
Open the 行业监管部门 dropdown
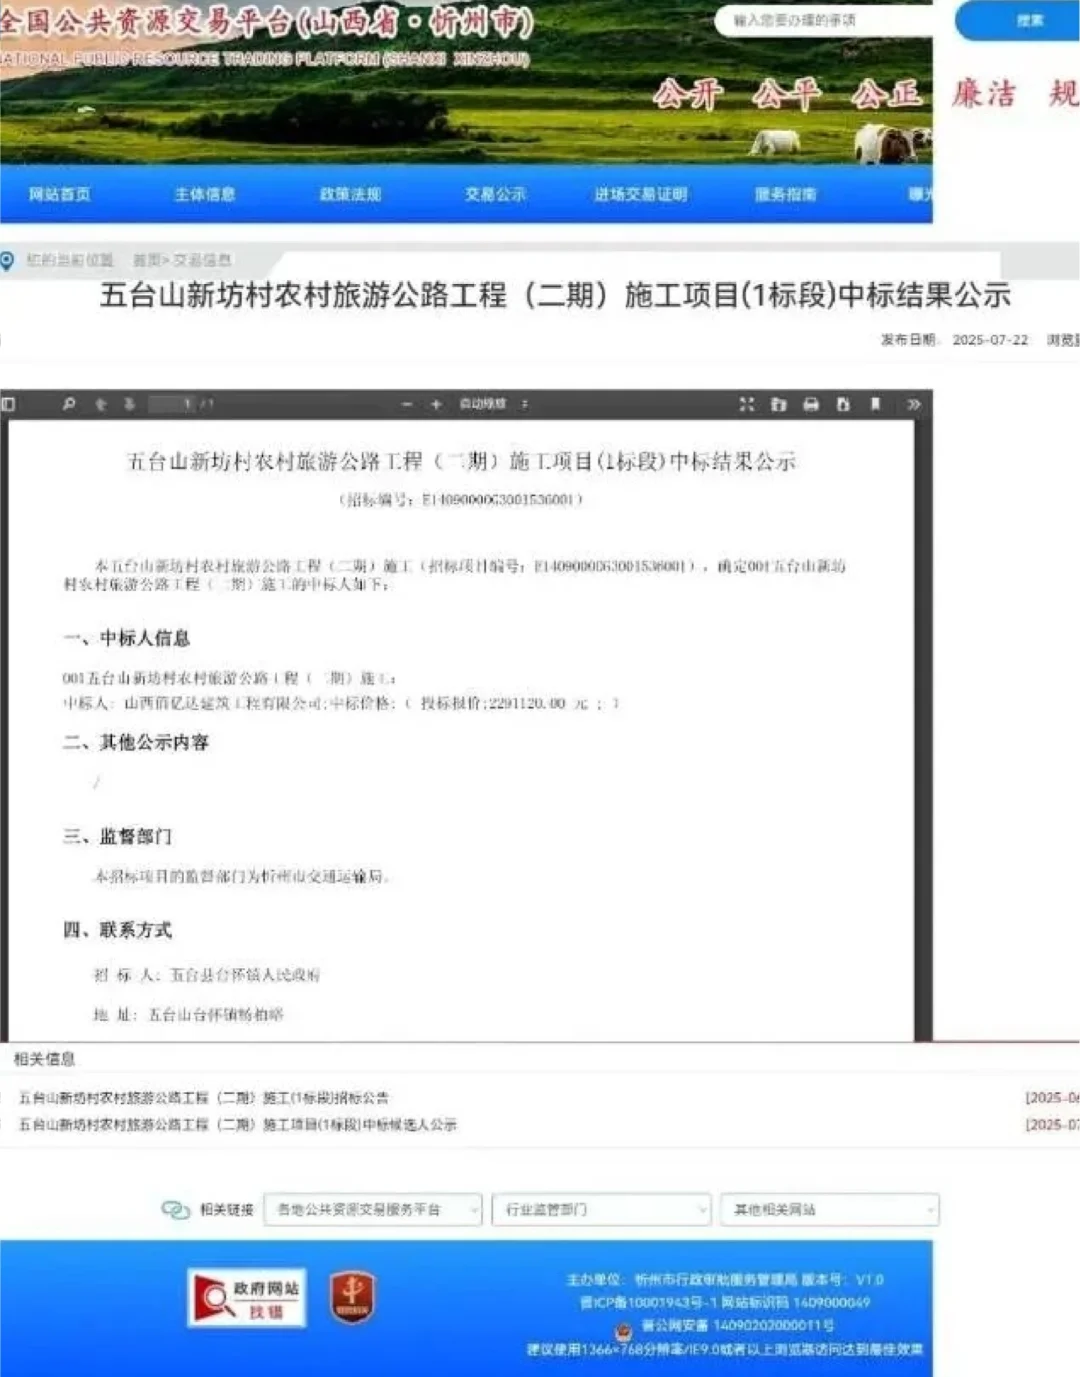pos(600,1210)
